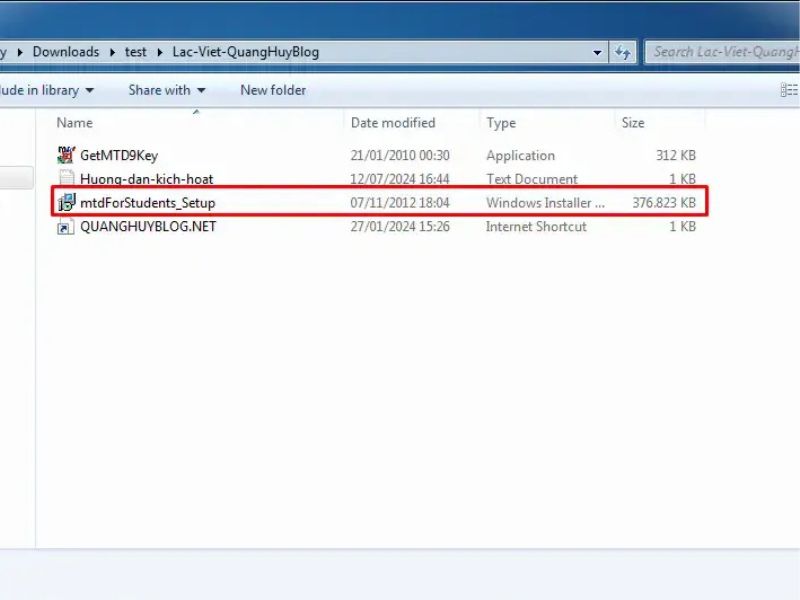Click the Windows Installer type cell
Viewport: 800px width, 600px height.
coord(545,203)
